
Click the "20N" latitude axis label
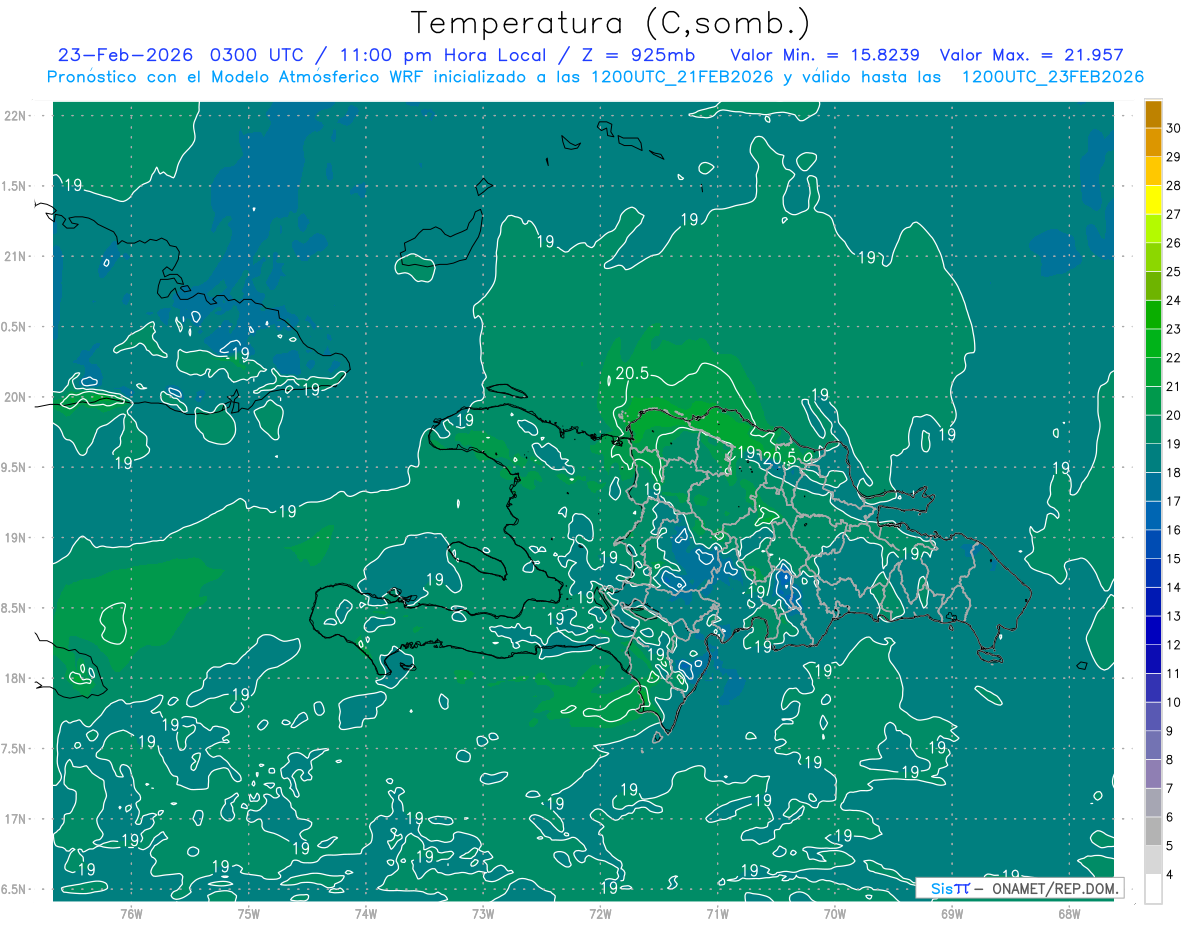pos(17,397)
